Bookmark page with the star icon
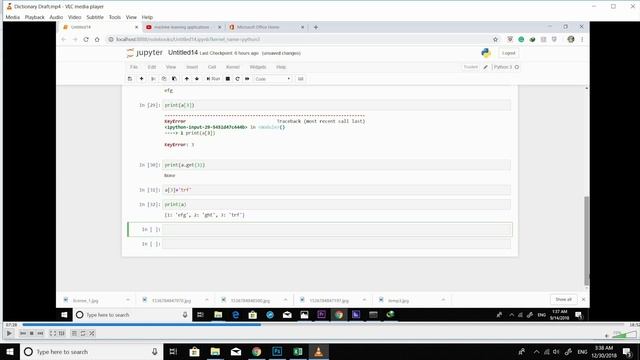 click(495, 39)
